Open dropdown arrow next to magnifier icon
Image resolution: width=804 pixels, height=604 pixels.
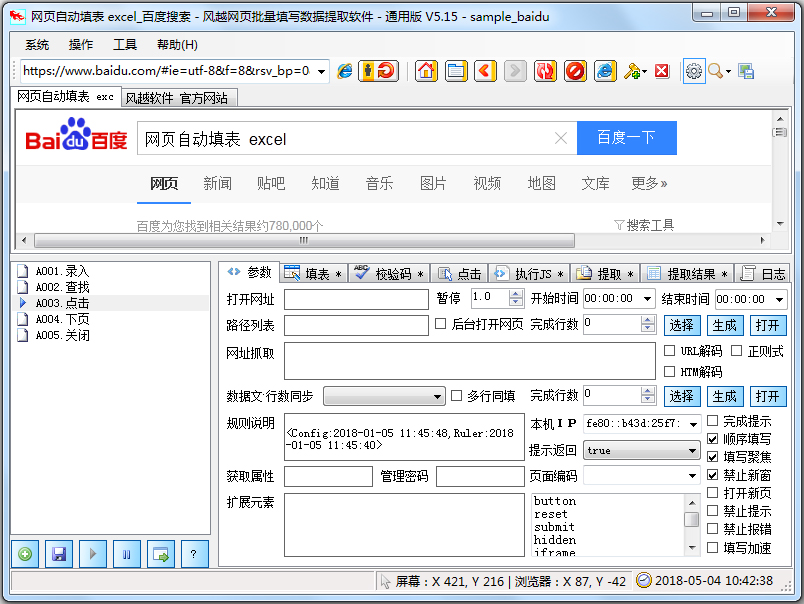point(728,71)
